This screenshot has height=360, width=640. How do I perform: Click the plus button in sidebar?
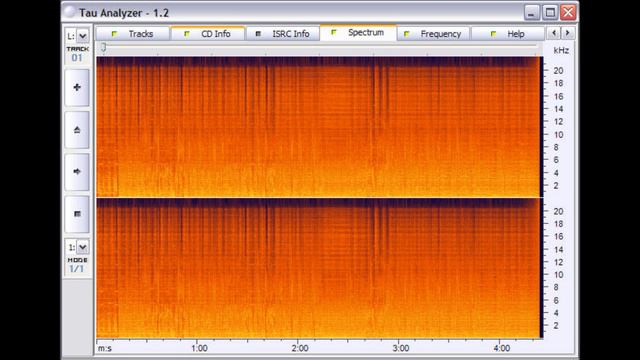point(77,87)
